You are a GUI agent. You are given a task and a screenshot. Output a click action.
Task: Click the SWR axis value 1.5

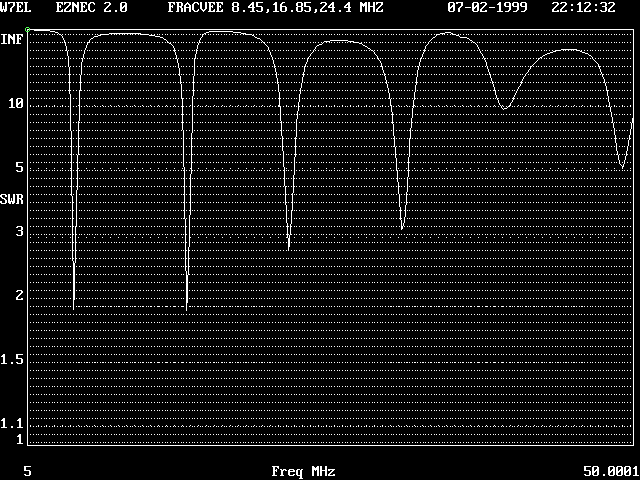point(12,359)
